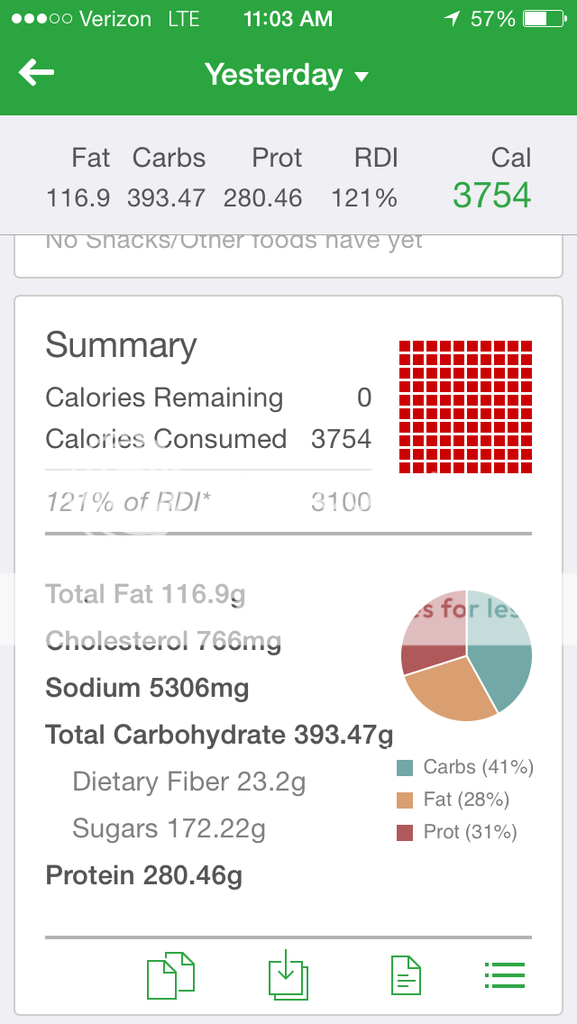
Task: Tap the copy pages icon
Action: [x=171, y=976]
